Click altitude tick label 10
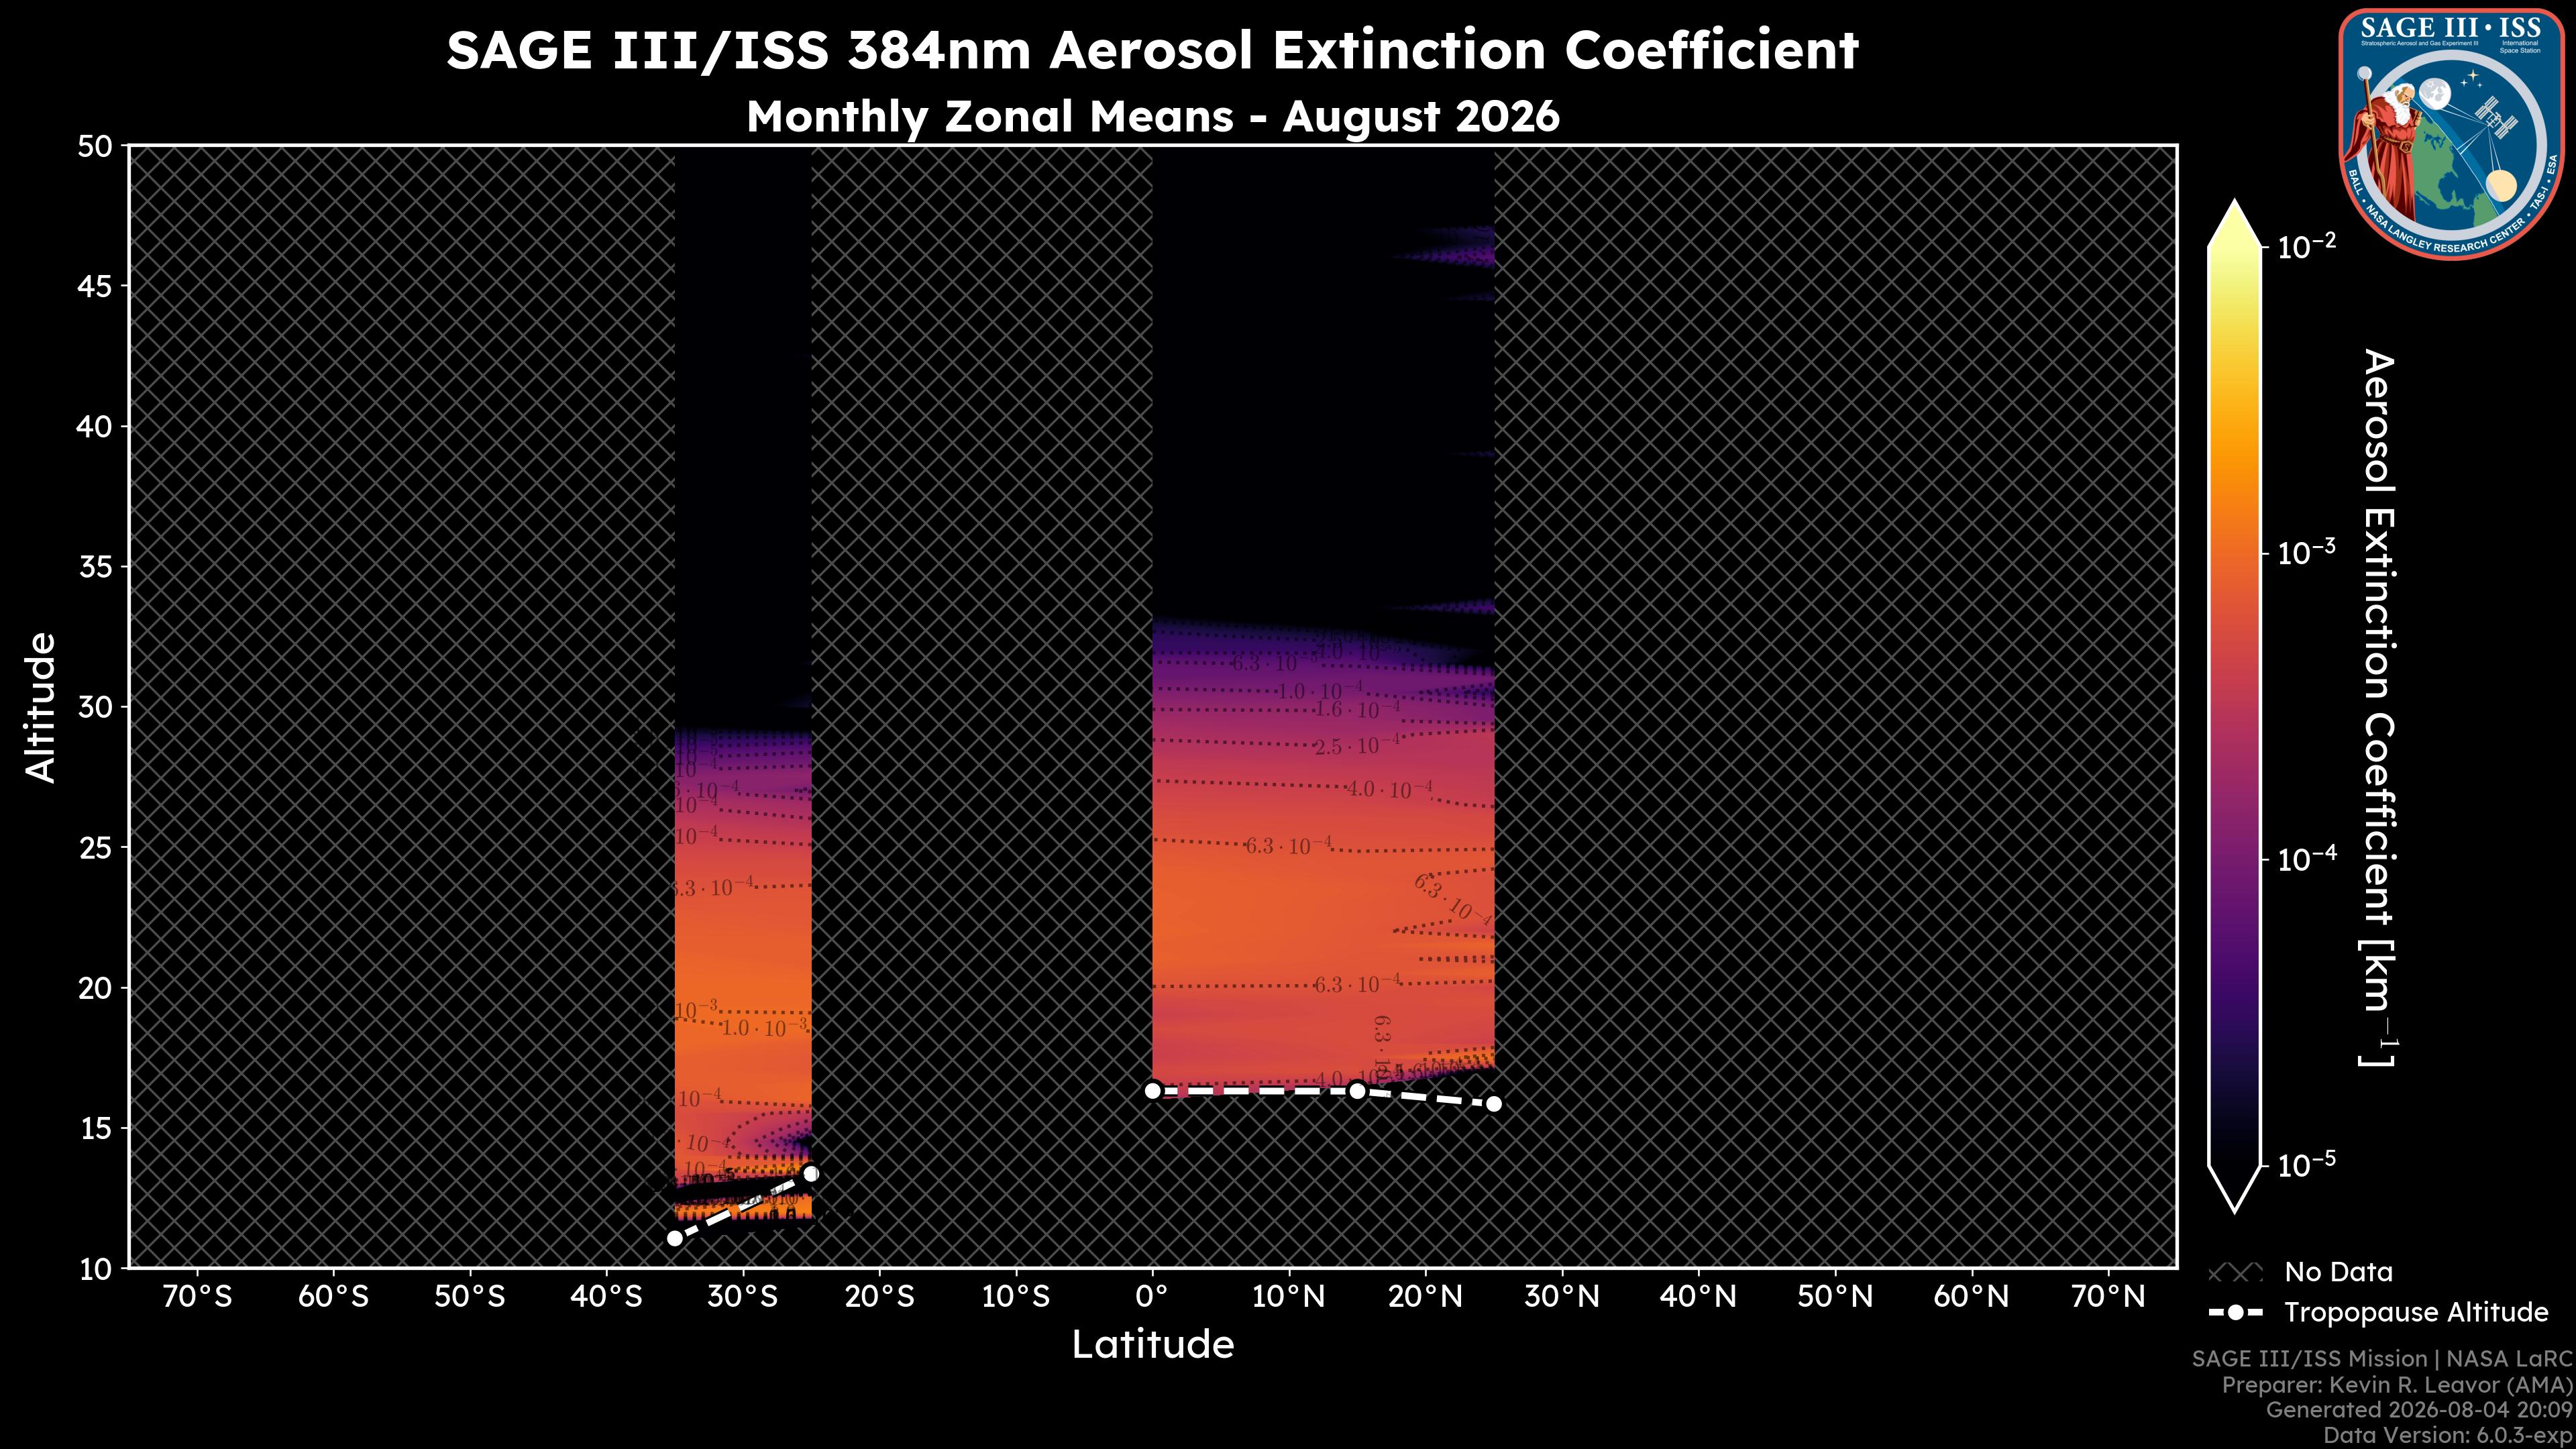2576x1449 pixels. point(95,1268)
